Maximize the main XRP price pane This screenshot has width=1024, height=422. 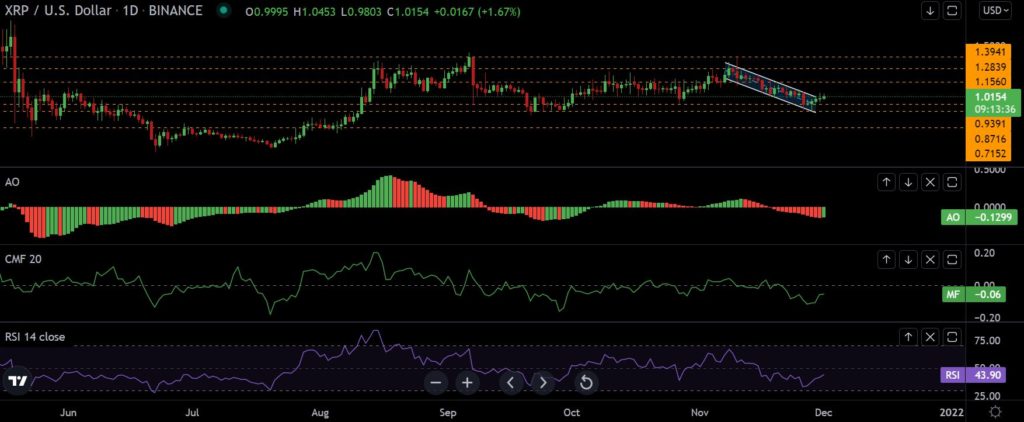coord(952,10)
